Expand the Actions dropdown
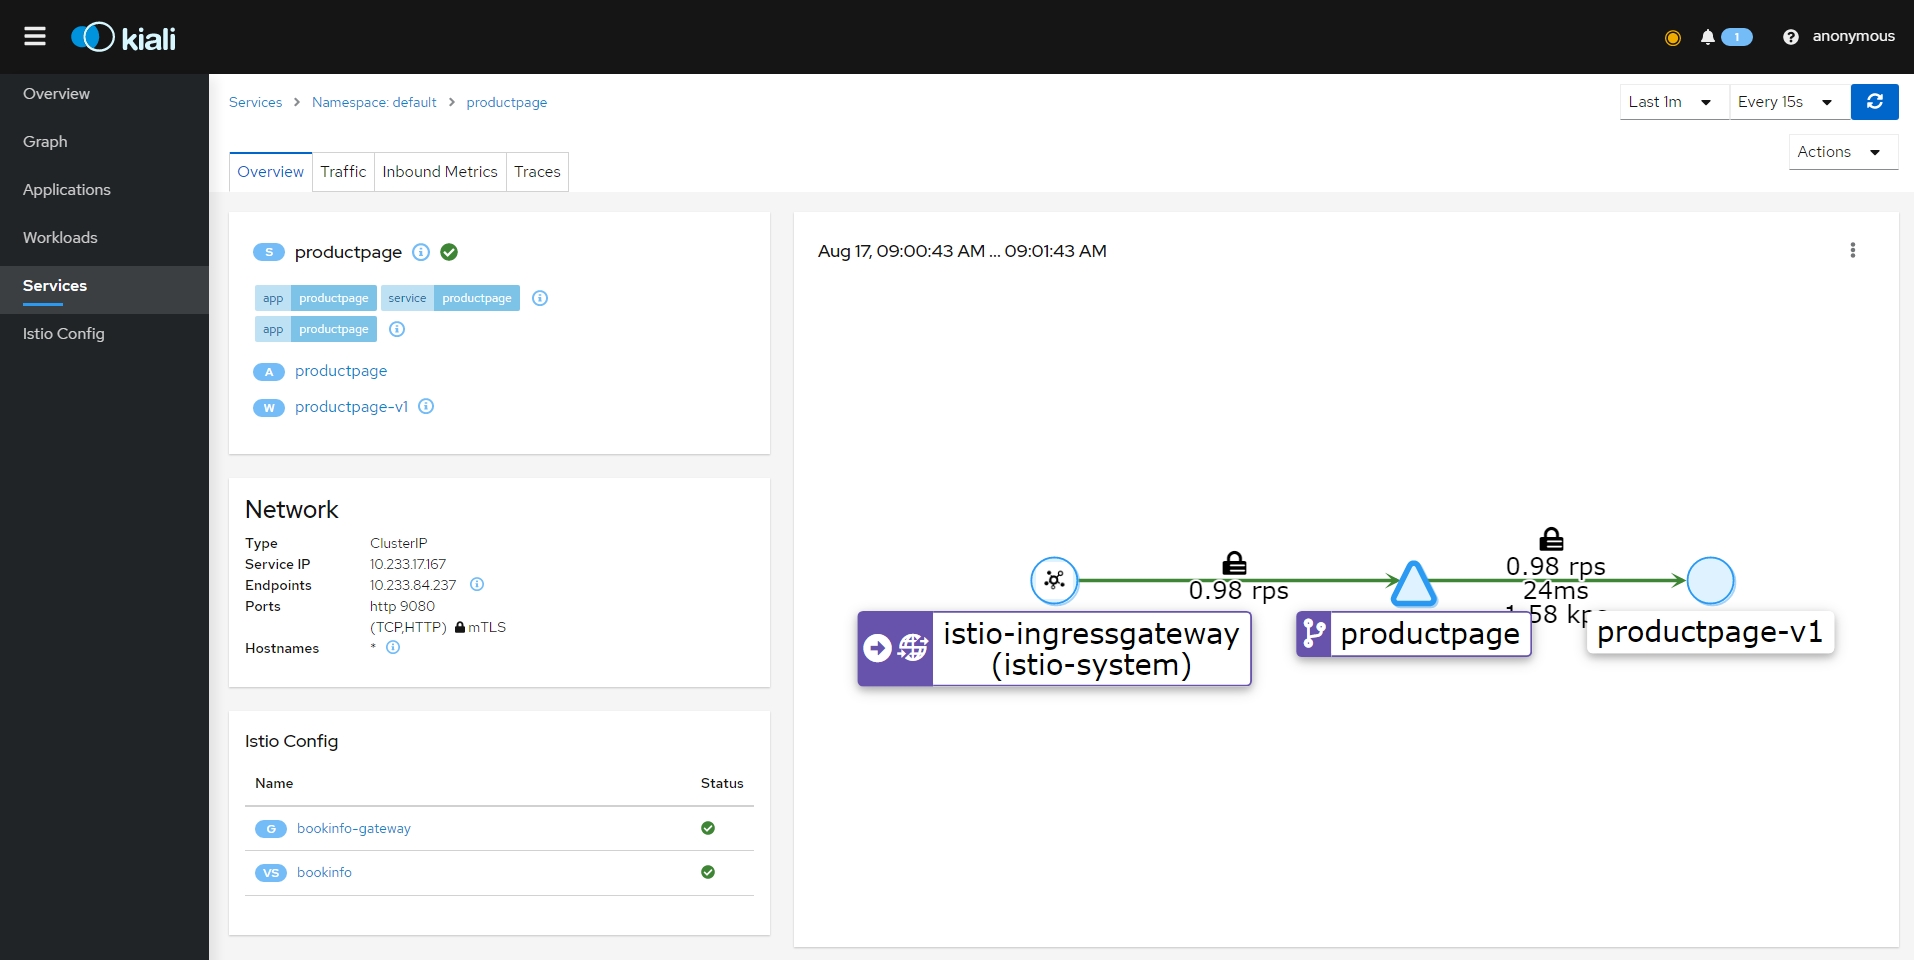 pos(1841,152)
